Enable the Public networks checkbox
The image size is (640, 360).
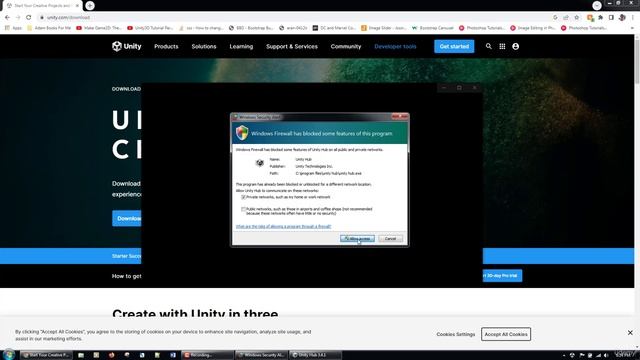(x=244, y=209)
